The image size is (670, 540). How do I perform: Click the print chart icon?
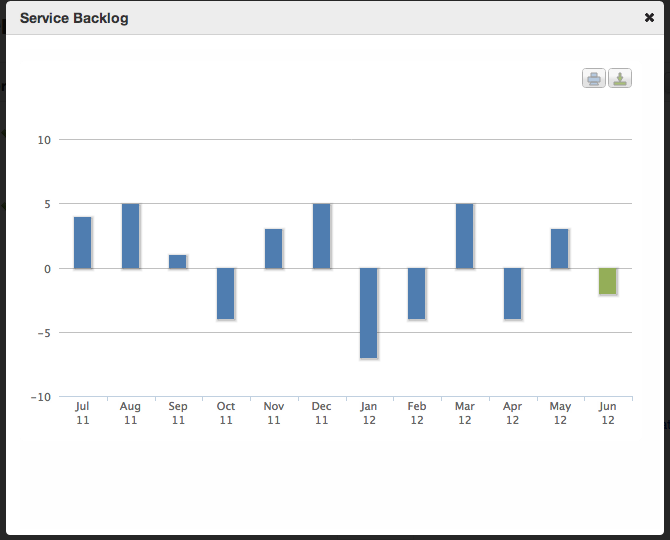tap(594, 79)
